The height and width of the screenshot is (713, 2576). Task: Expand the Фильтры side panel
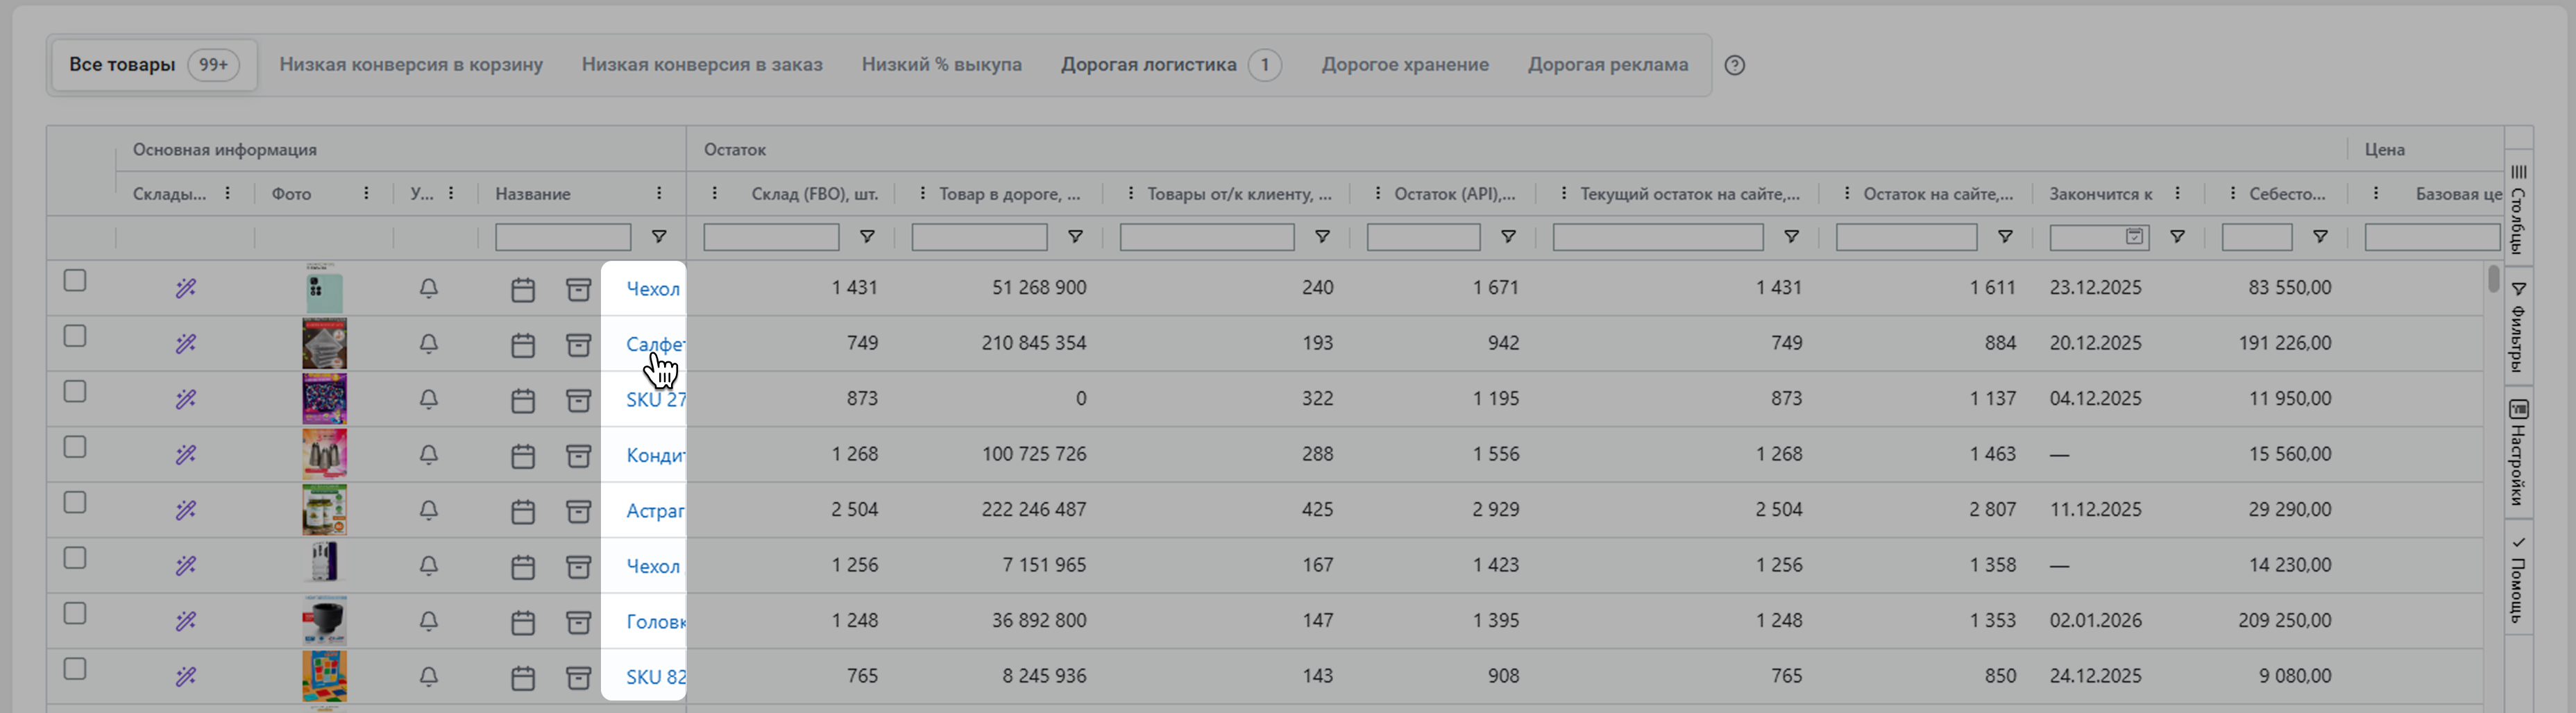pos(2518,327)
